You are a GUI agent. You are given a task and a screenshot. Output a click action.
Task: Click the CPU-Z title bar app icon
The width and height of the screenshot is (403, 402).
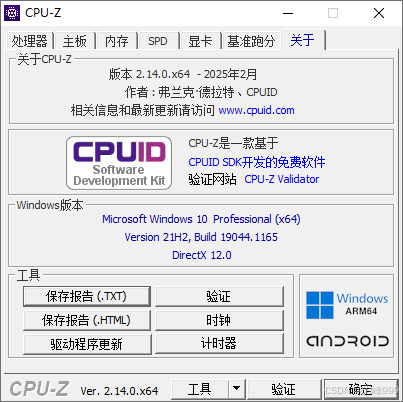12,13
